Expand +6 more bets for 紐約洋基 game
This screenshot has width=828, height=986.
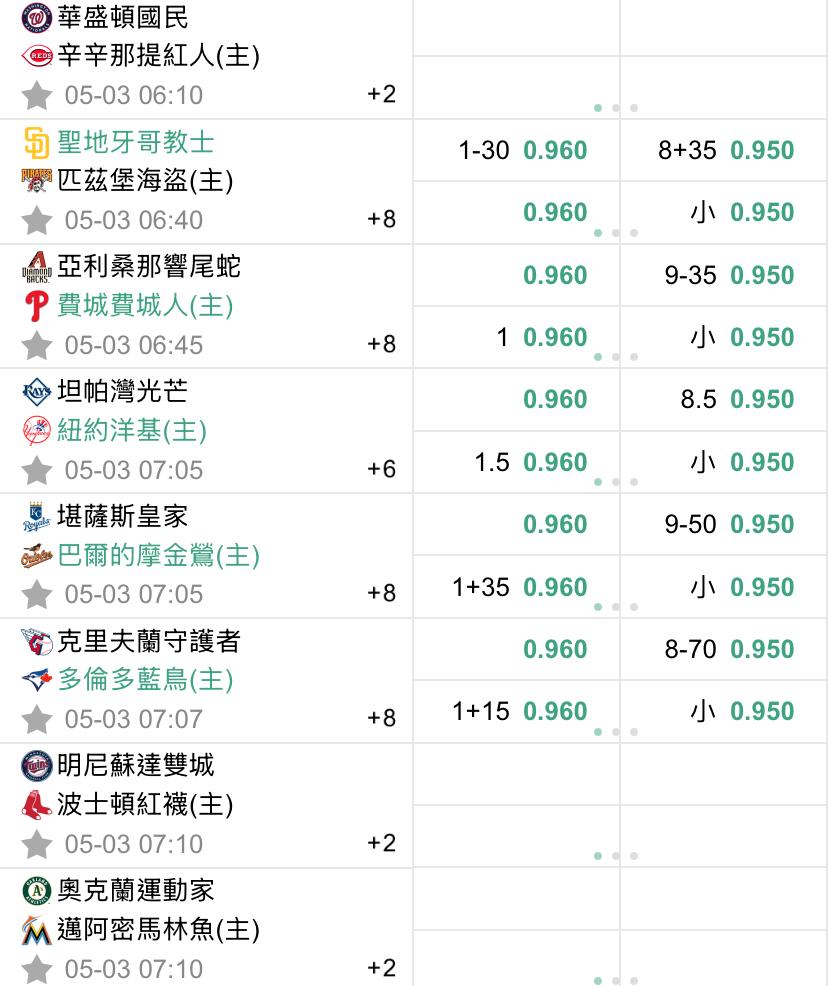click(x=382, y=468)
